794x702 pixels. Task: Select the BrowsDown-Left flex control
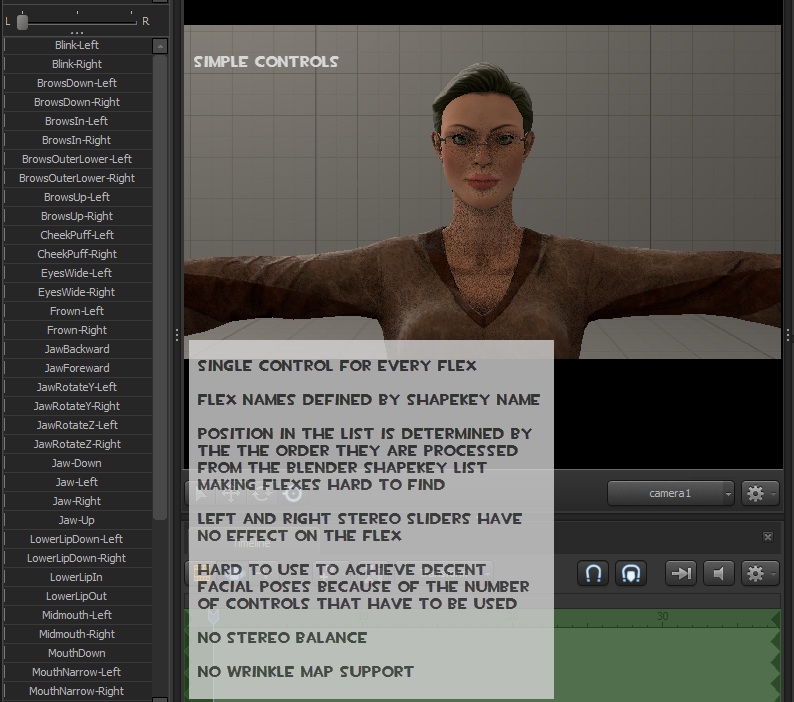[x=77, y=83]
